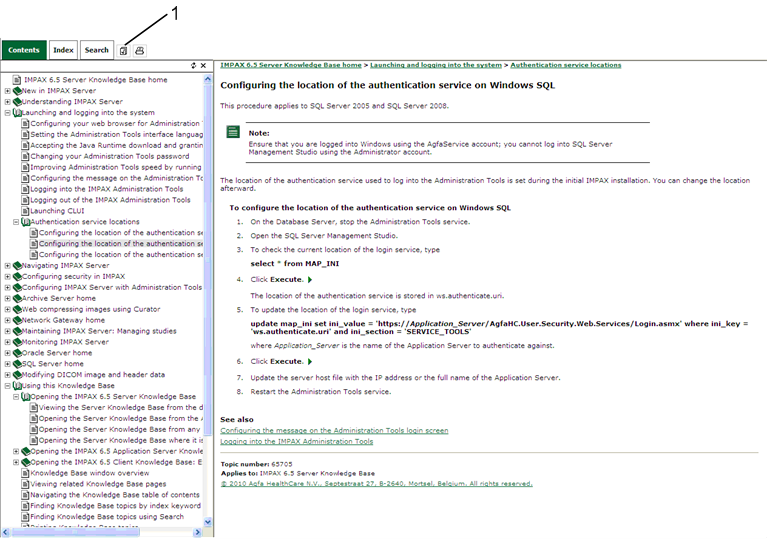The height and width of the screenshot is (539, 768).
Task: Click the contents tree scroll up arrow
Action: tap(208, 79)
